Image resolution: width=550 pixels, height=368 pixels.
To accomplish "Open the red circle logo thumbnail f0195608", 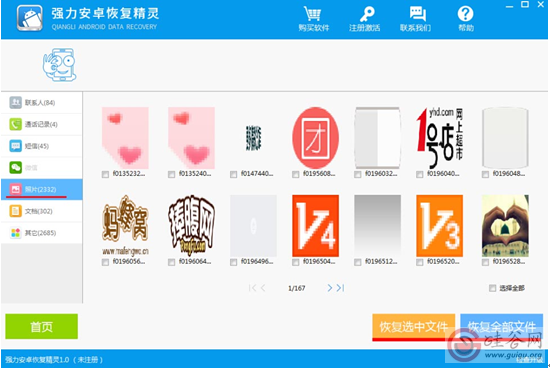I will click(x=316, y=138).
